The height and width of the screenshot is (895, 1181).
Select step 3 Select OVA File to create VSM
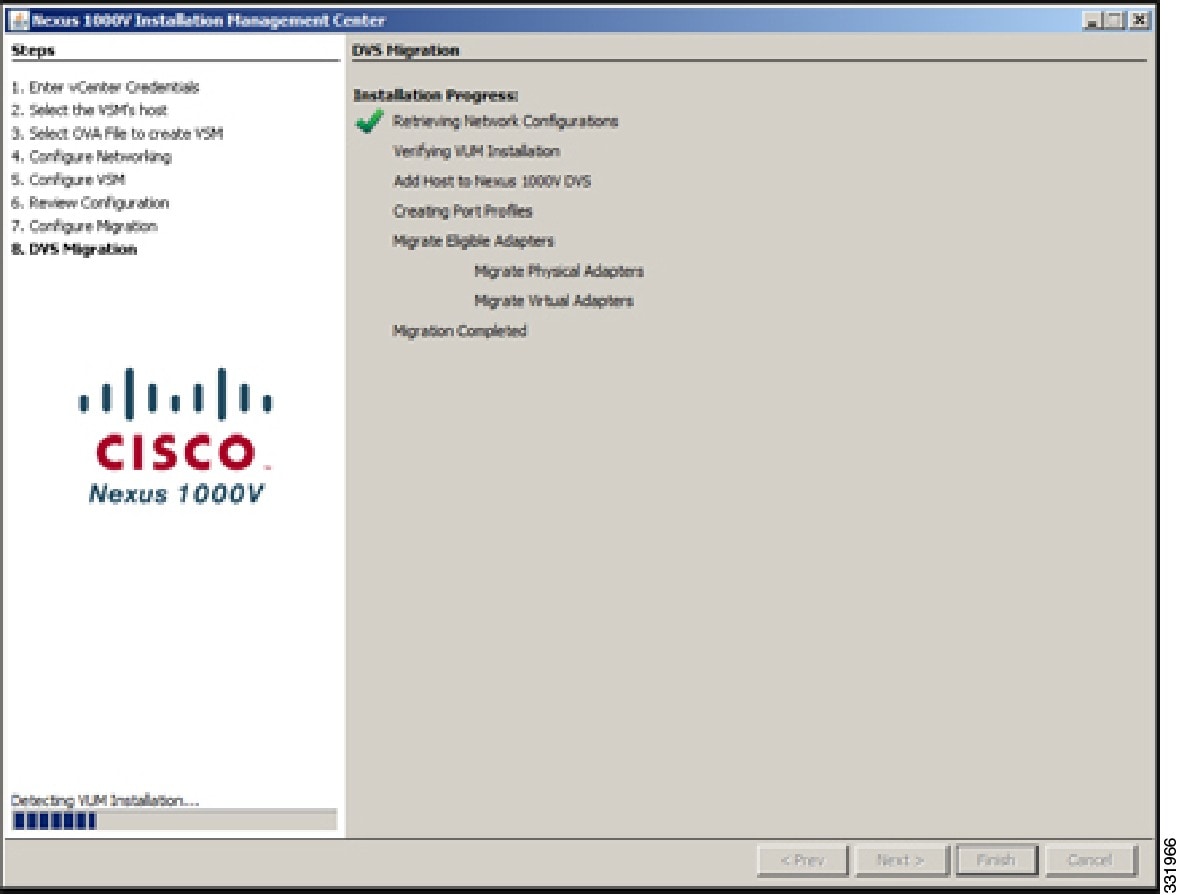pyautogui.click(x=117, y=133)
